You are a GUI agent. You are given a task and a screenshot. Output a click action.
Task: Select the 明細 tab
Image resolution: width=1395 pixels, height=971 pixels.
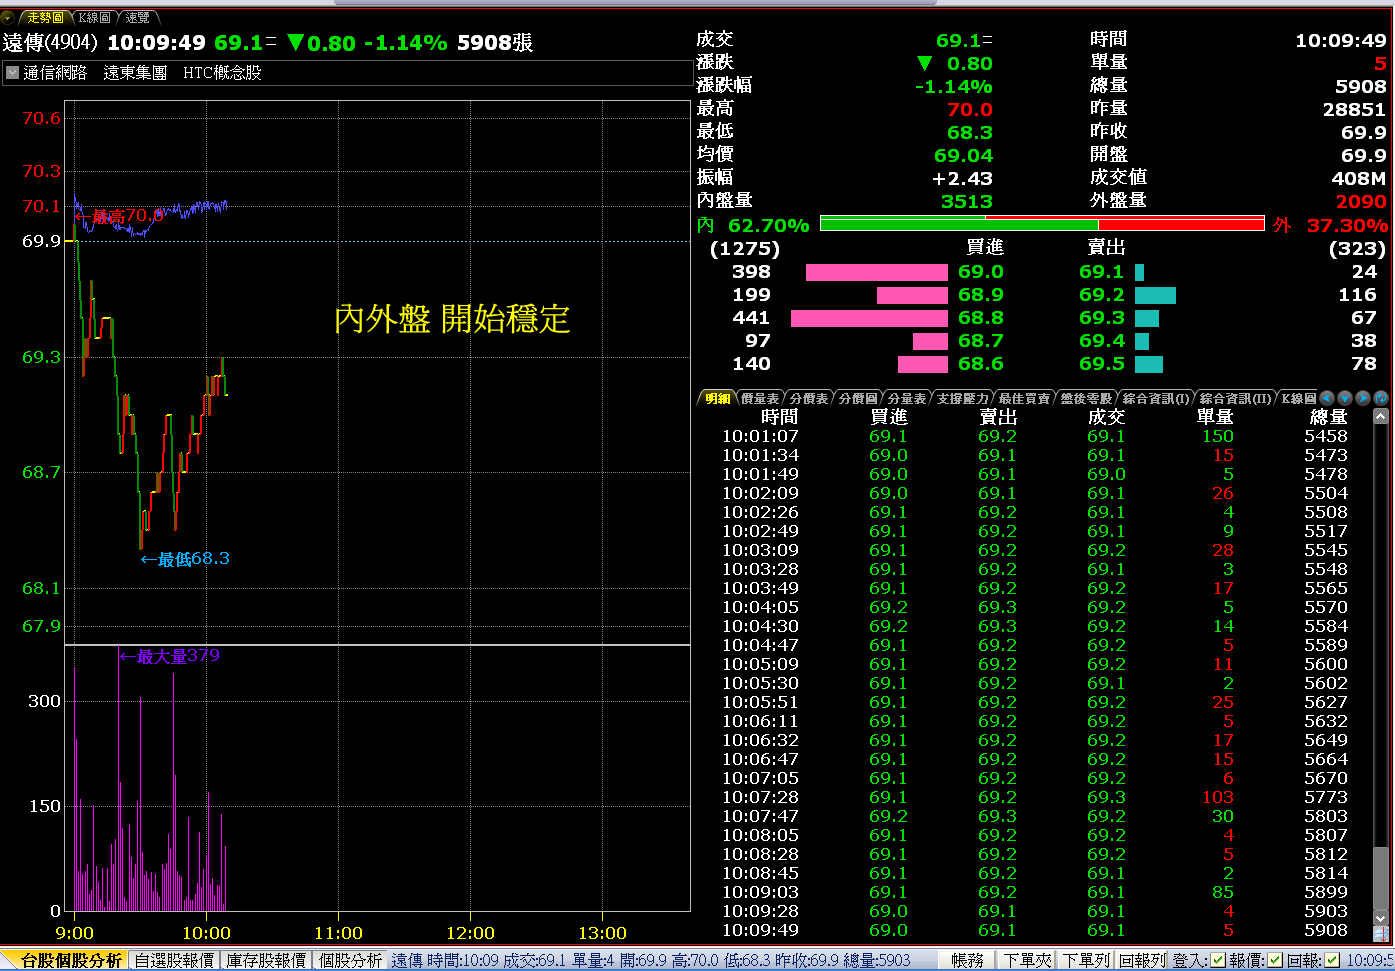click(x=717, y=398)
